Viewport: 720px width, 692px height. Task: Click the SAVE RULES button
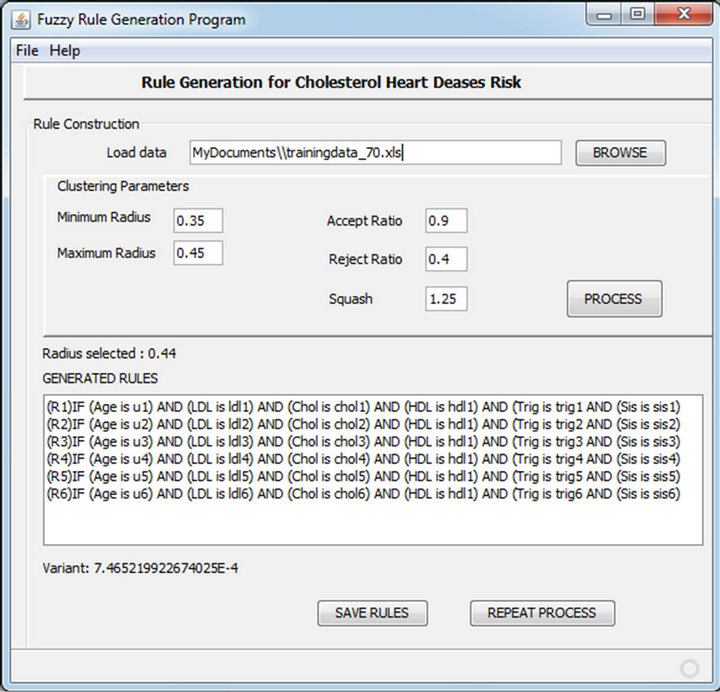click(372, 613)
